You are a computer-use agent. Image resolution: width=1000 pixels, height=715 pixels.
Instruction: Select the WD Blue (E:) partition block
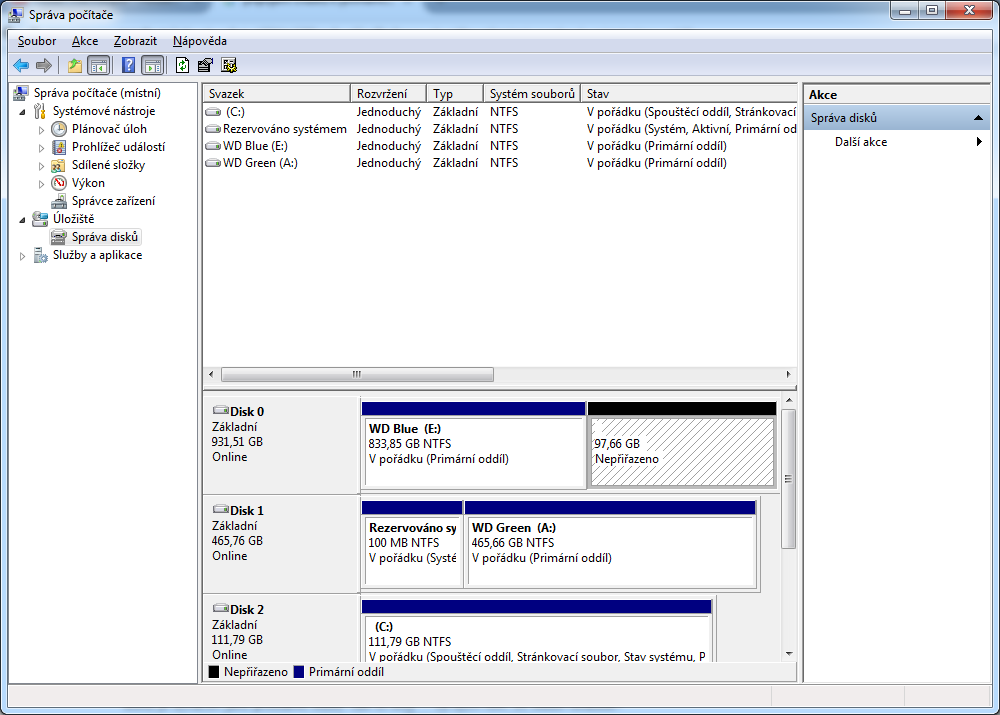[x=473, y=445]
